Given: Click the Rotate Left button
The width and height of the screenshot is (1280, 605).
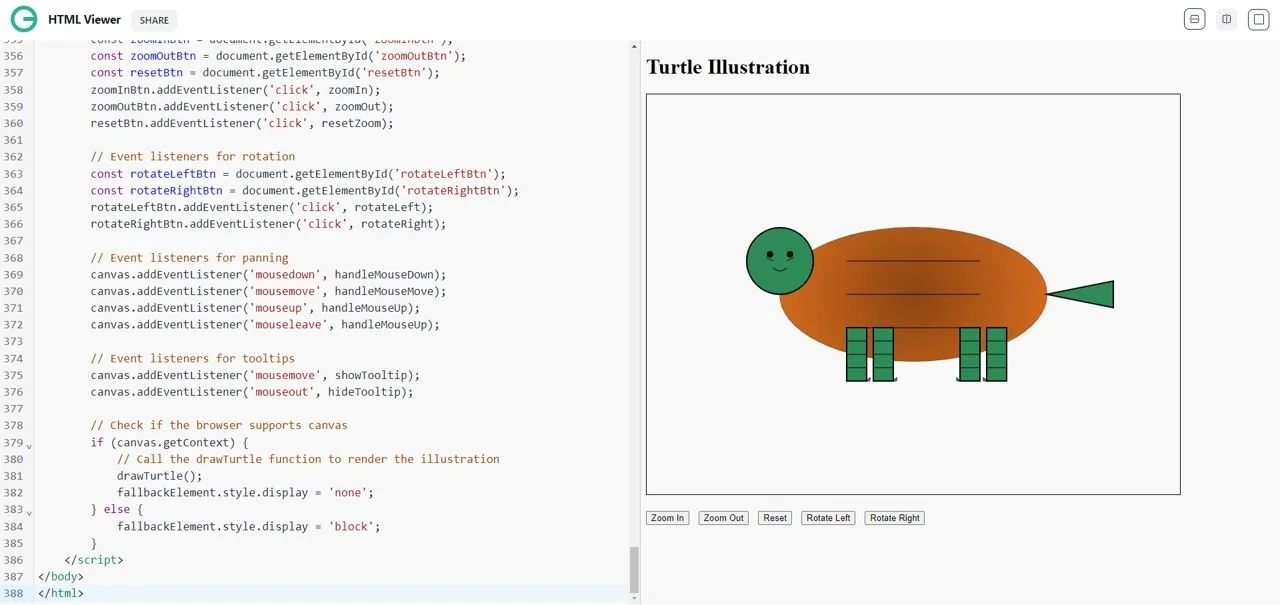Looking at the screenshot, I should [x=828, y=518].
